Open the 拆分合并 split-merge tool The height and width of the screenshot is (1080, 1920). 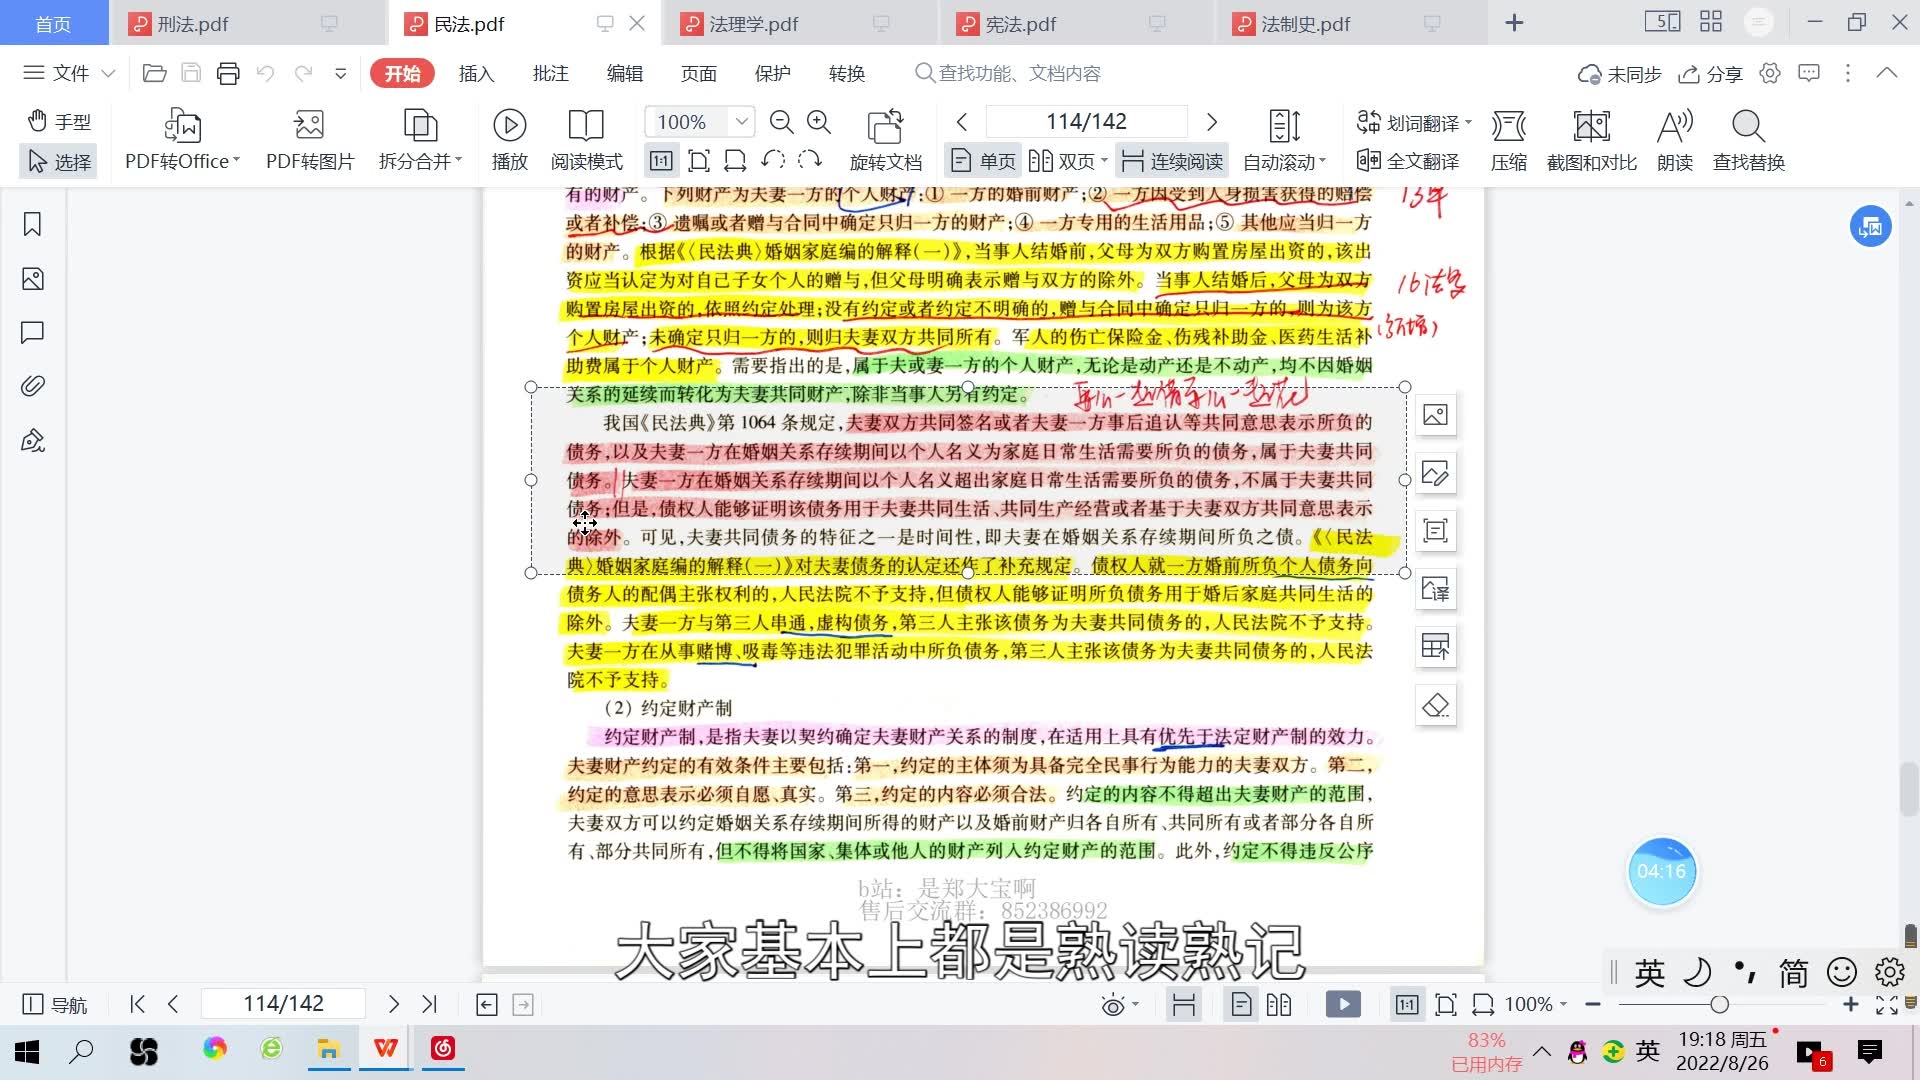tap(420, 140)
